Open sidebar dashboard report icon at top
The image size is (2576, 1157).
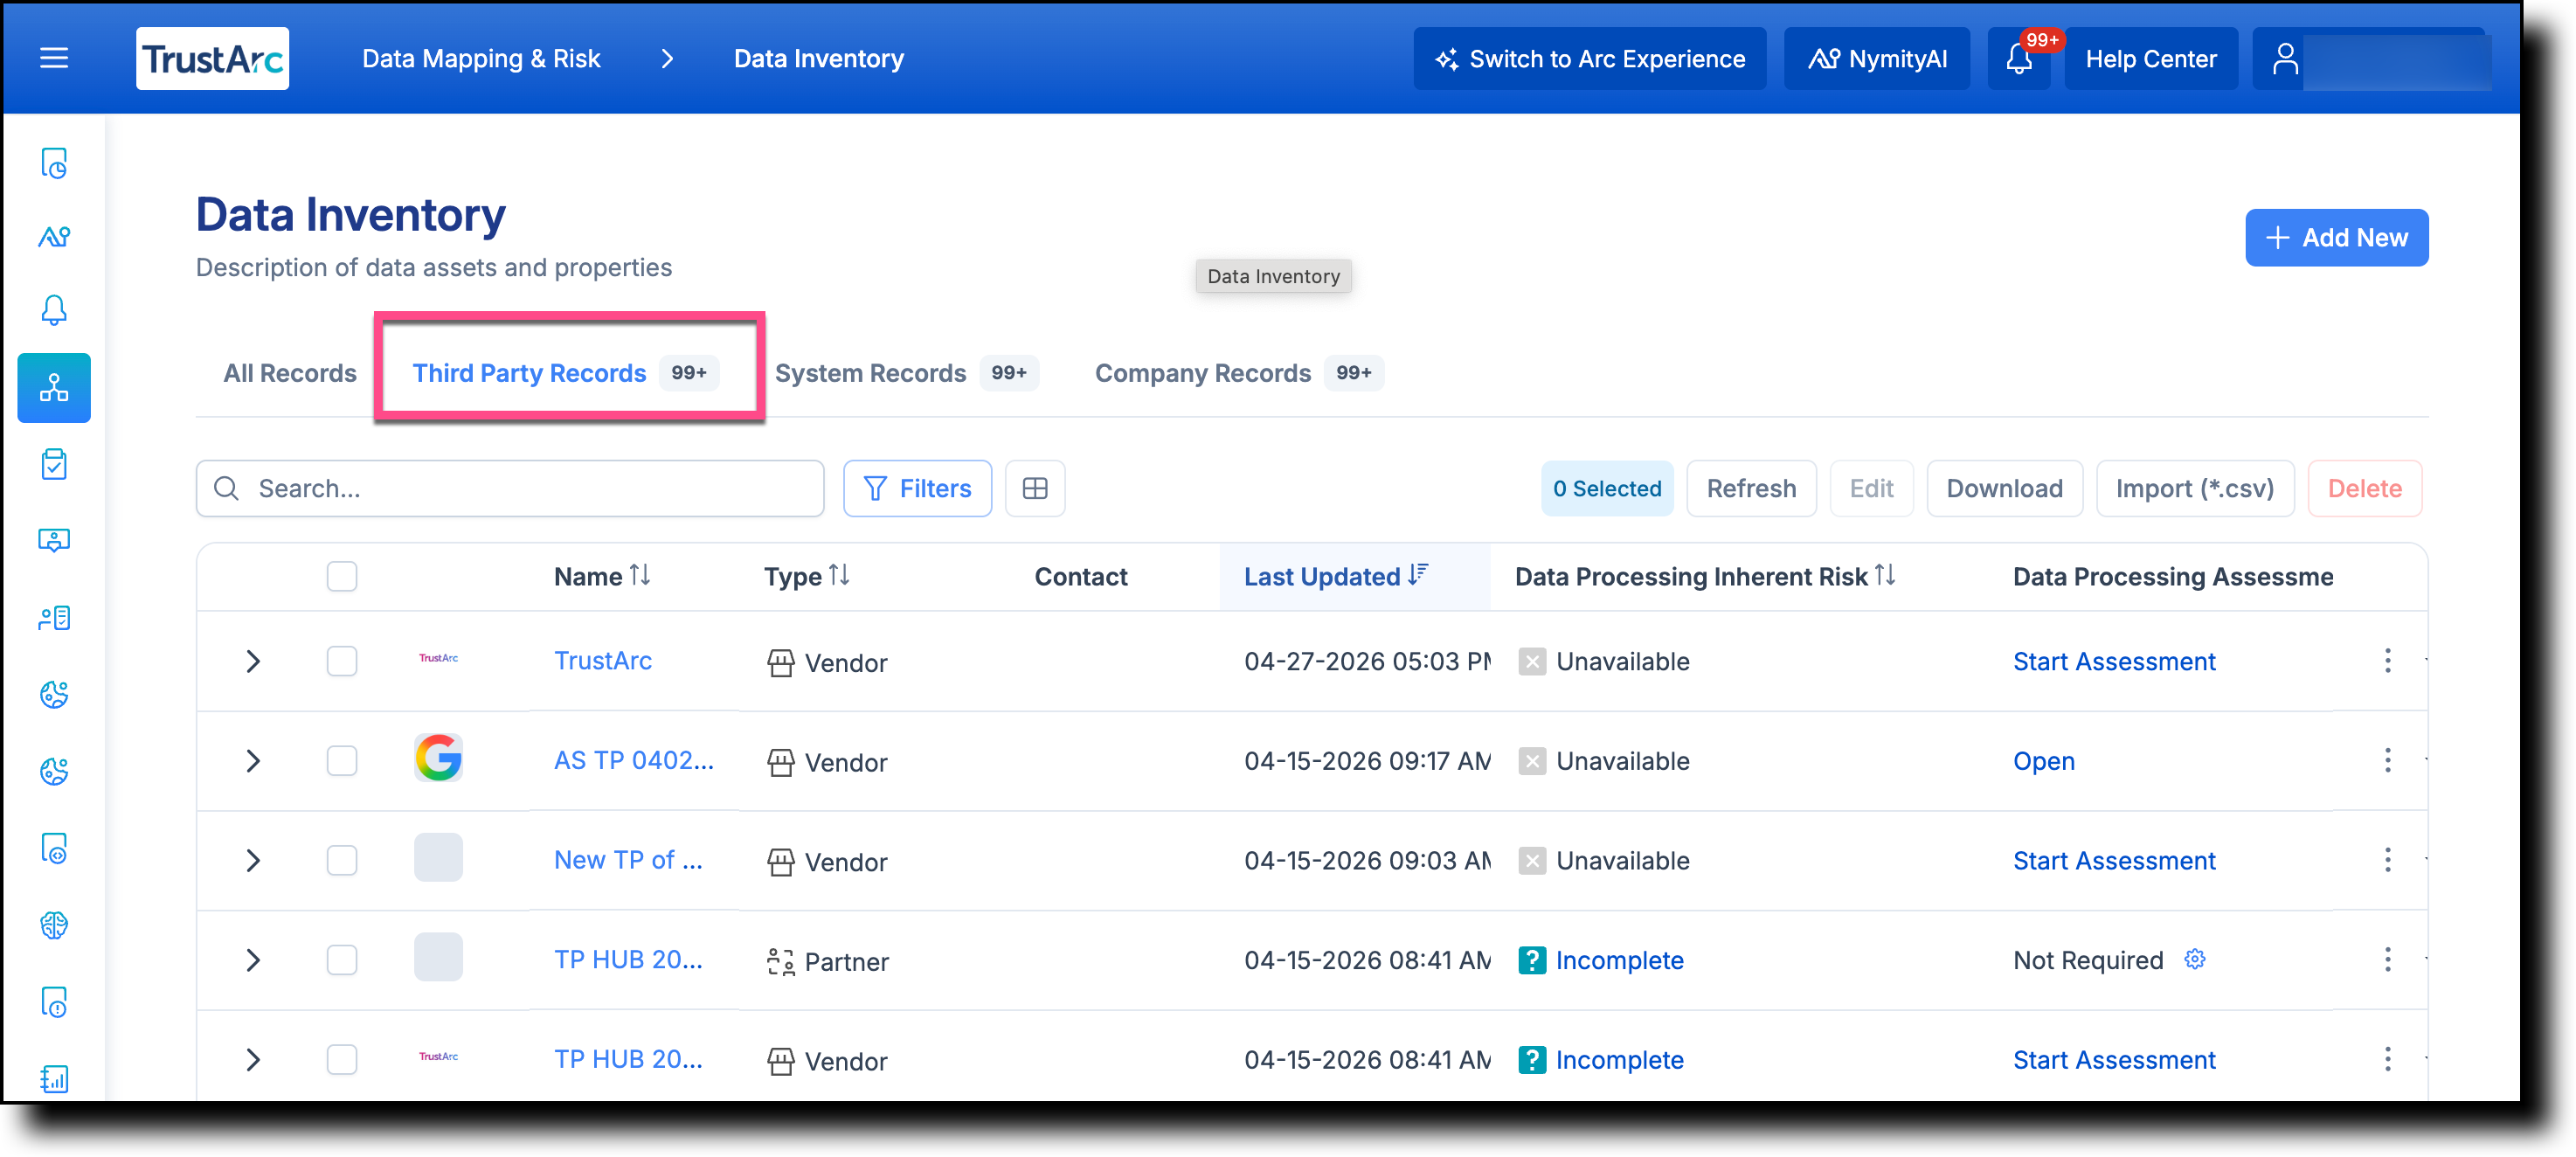click(x=54, y=163)
